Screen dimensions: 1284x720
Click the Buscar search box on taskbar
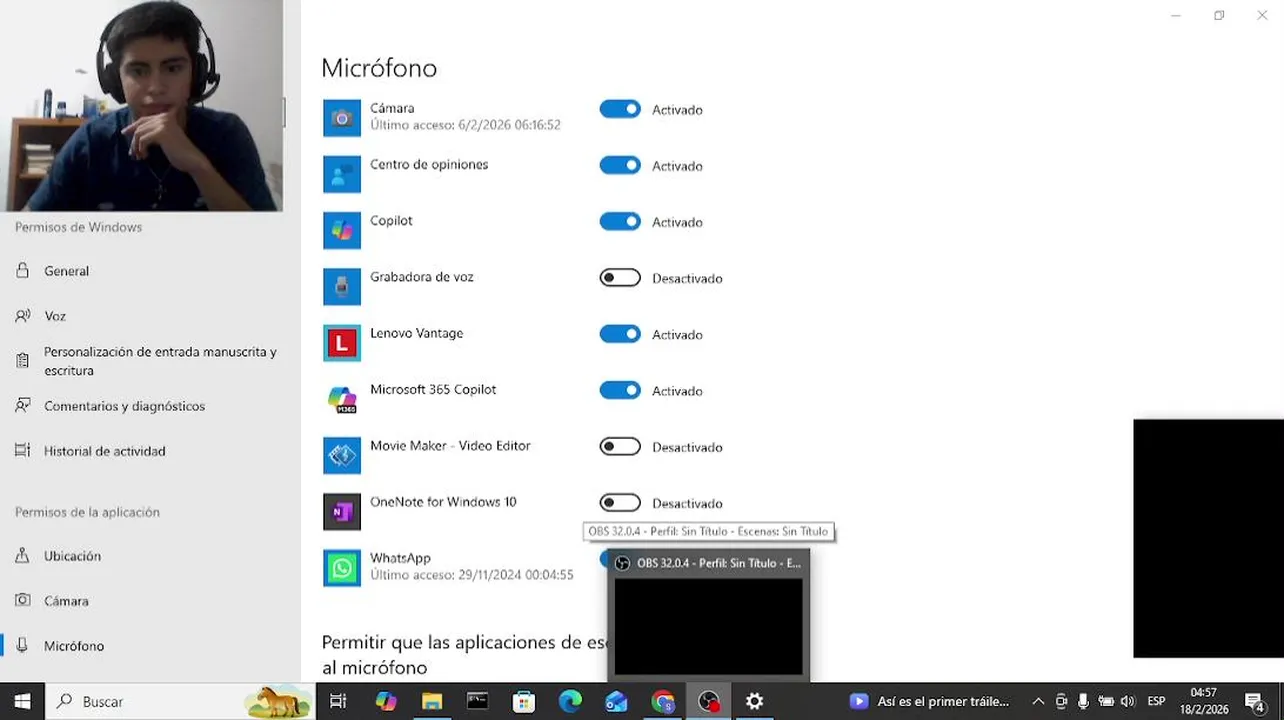[182, 702]
